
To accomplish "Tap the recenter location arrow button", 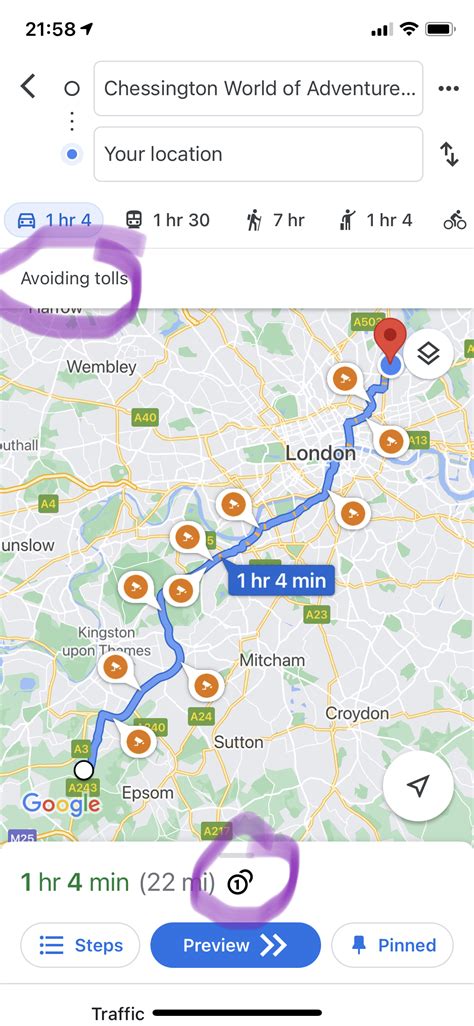I will coord(418,785).
